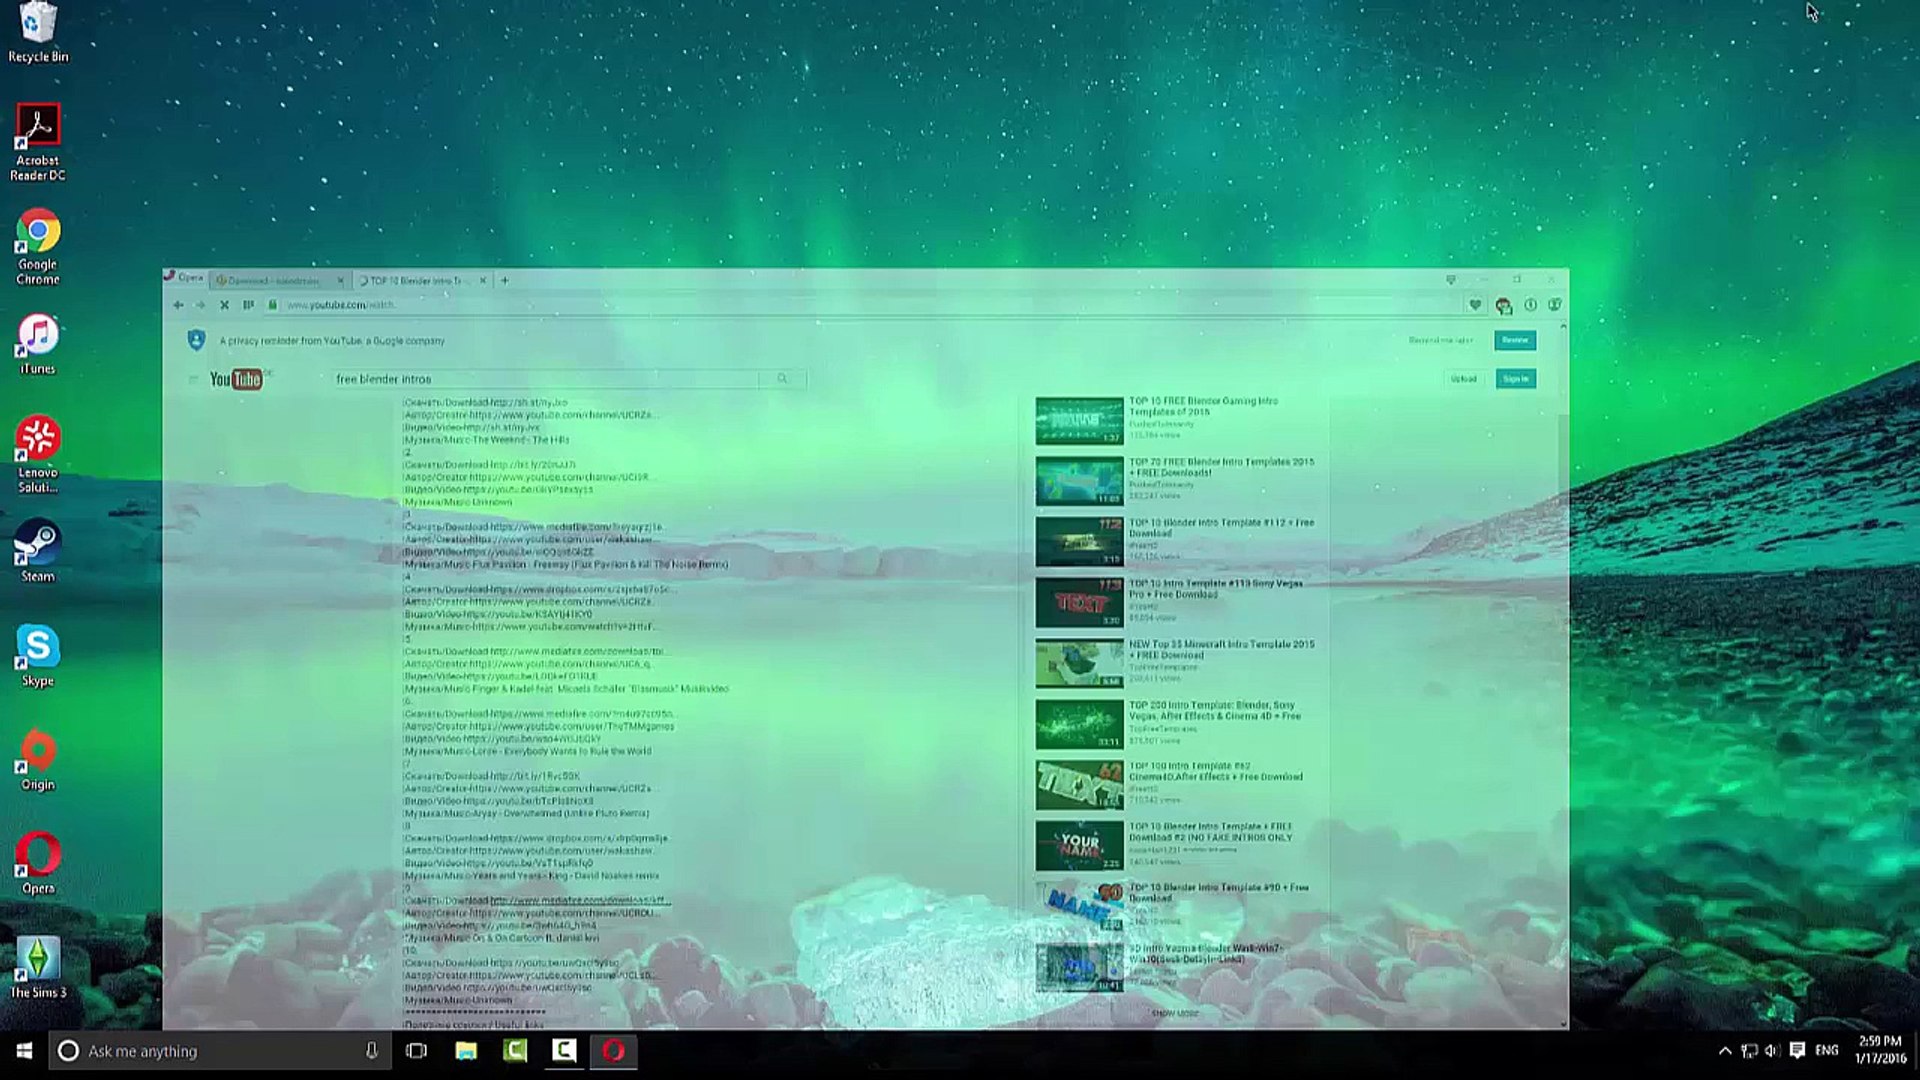
Task: Open the clock and date flyout
Action: pos(1879,1050)
